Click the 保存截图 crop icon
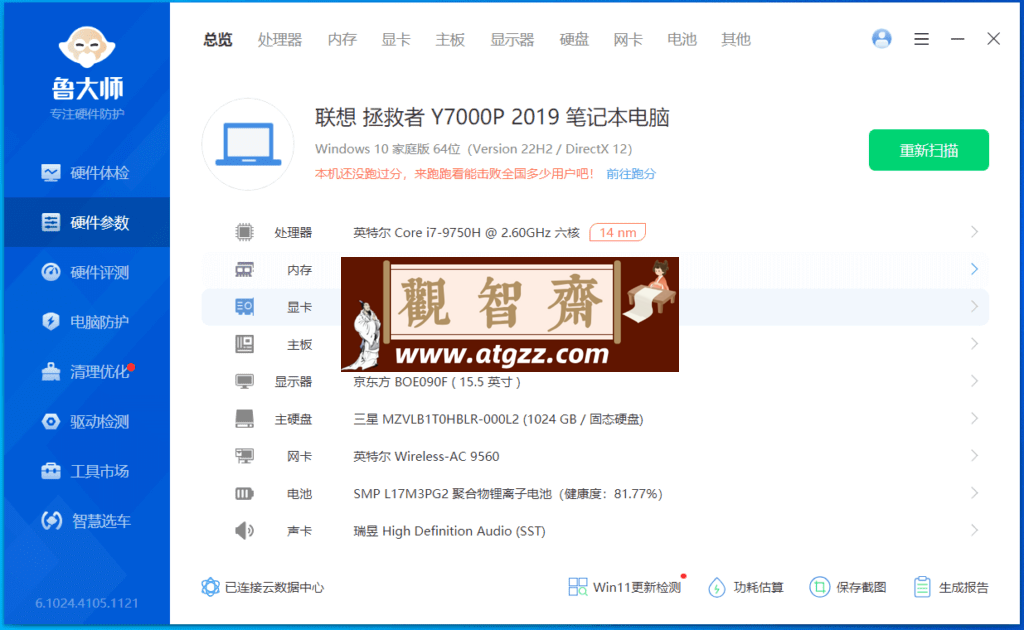 (819, 587)
